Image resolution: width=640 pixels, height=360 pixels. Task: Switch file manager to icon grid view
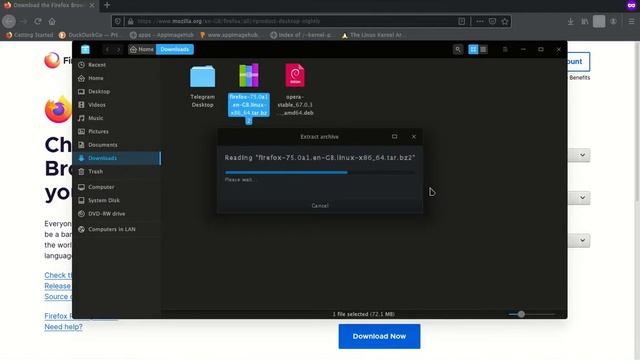click(473, 49)
